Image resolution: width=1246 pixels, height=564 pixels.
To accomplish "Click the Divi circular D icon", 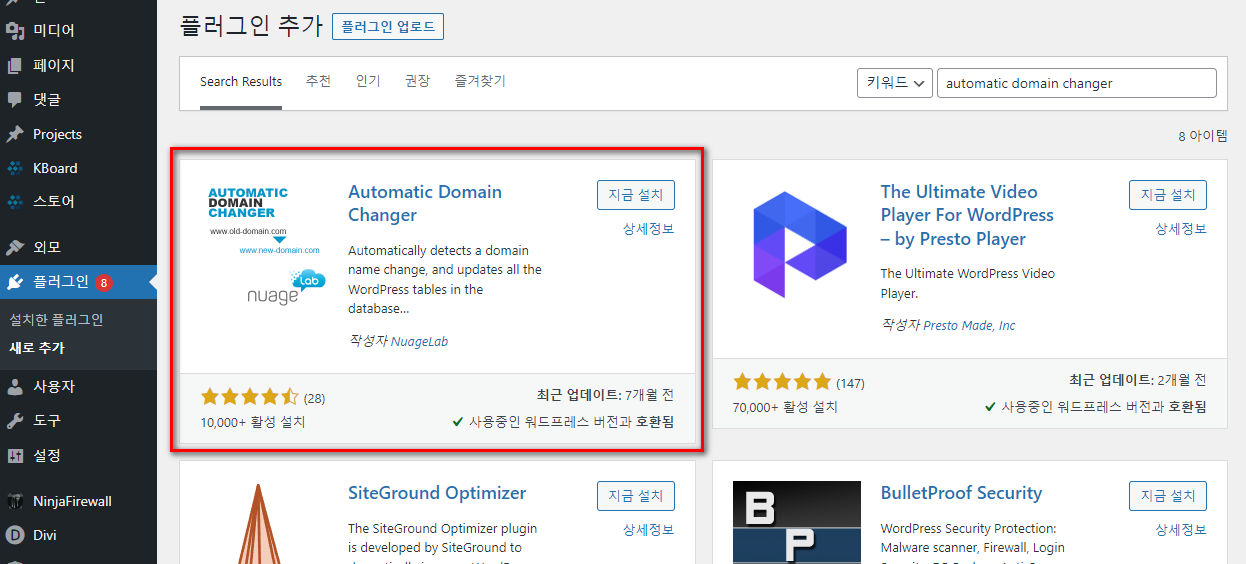I will [x=15, y=535].
